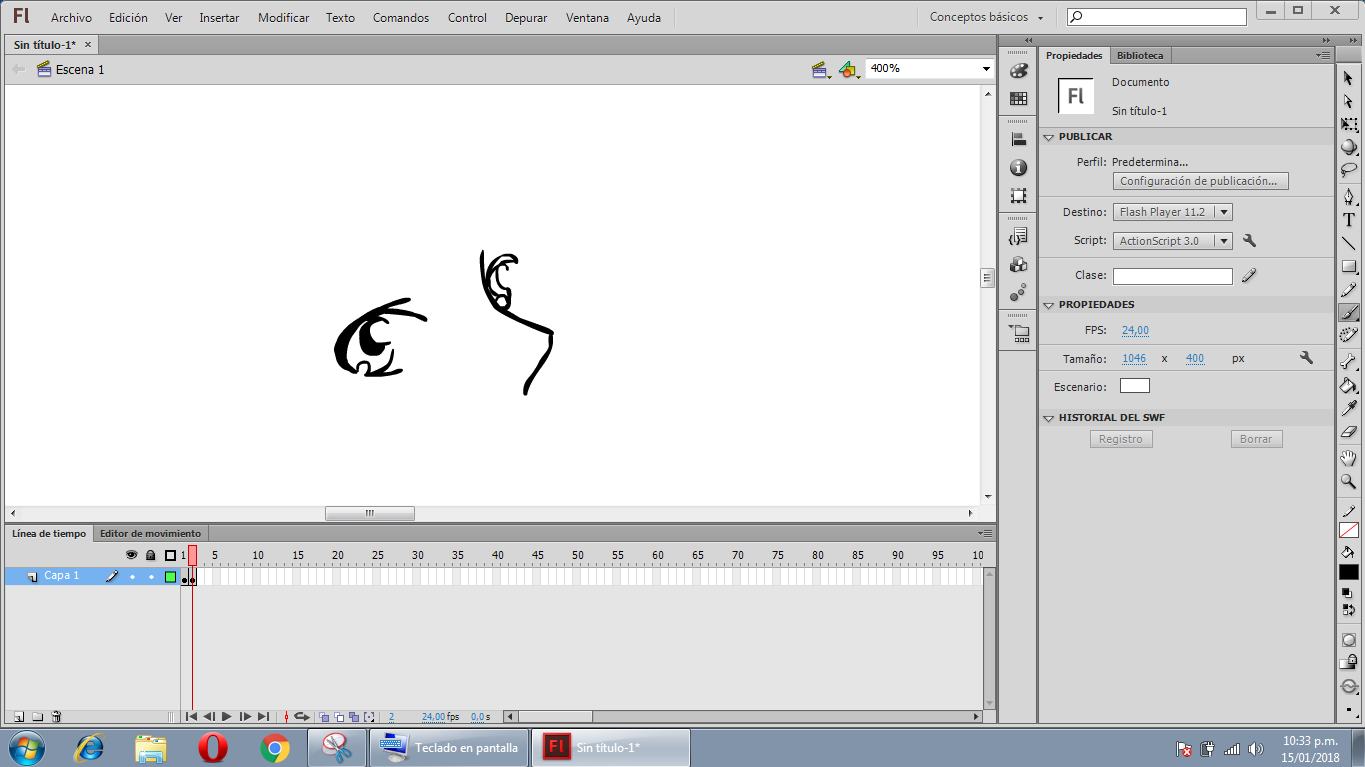Select the Pencil tool

pos(1349,290)
